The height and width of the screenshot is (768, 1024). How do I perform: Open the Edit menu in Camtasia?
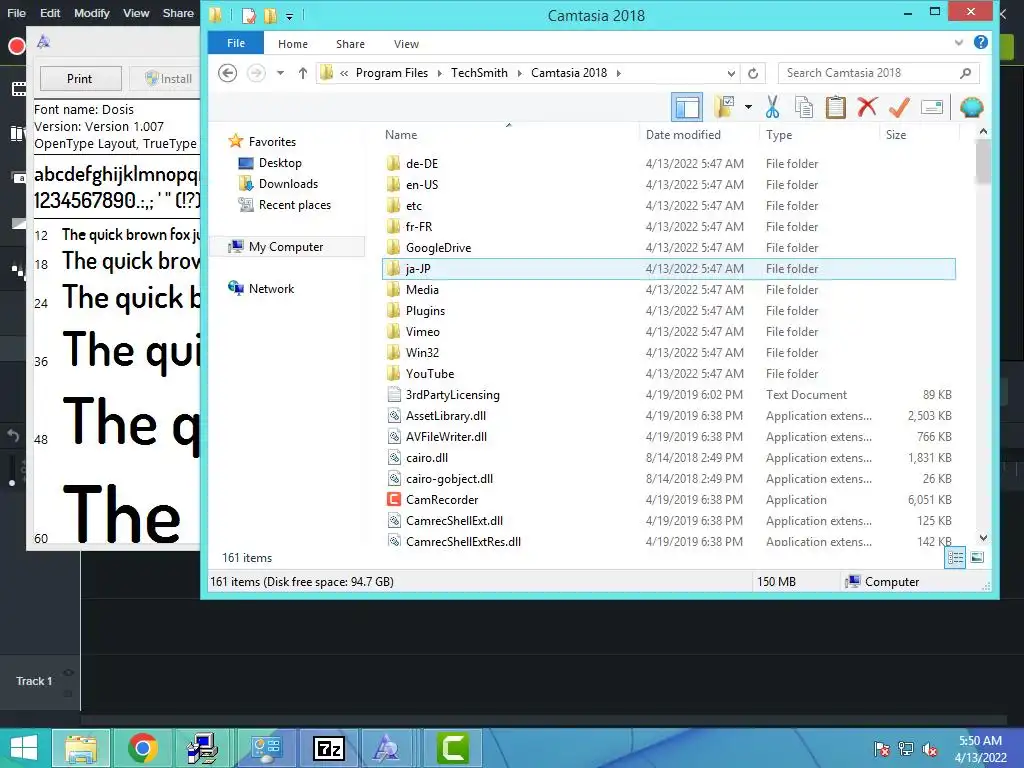point(50,13)
